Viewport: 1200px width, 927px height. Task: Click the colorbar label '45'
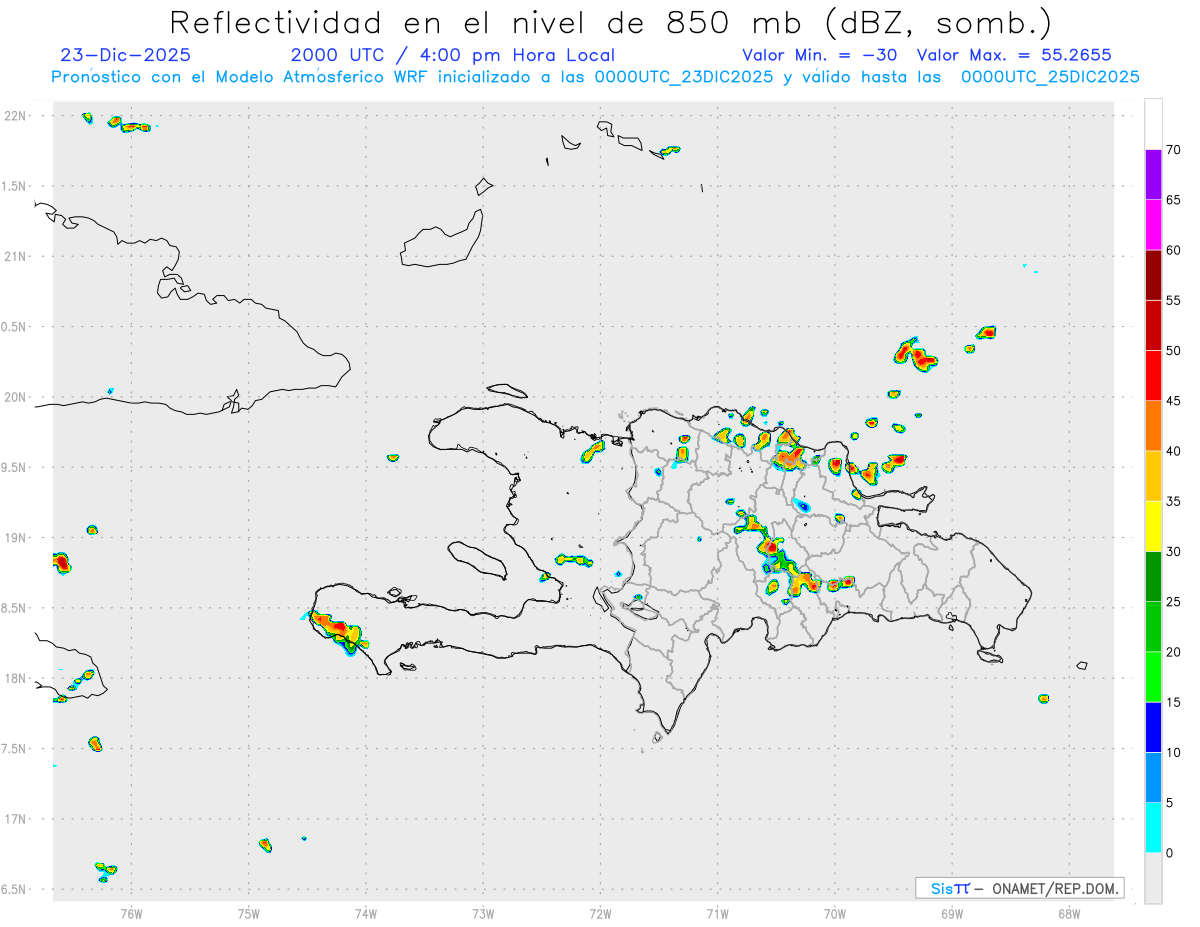pos(1173,401)
